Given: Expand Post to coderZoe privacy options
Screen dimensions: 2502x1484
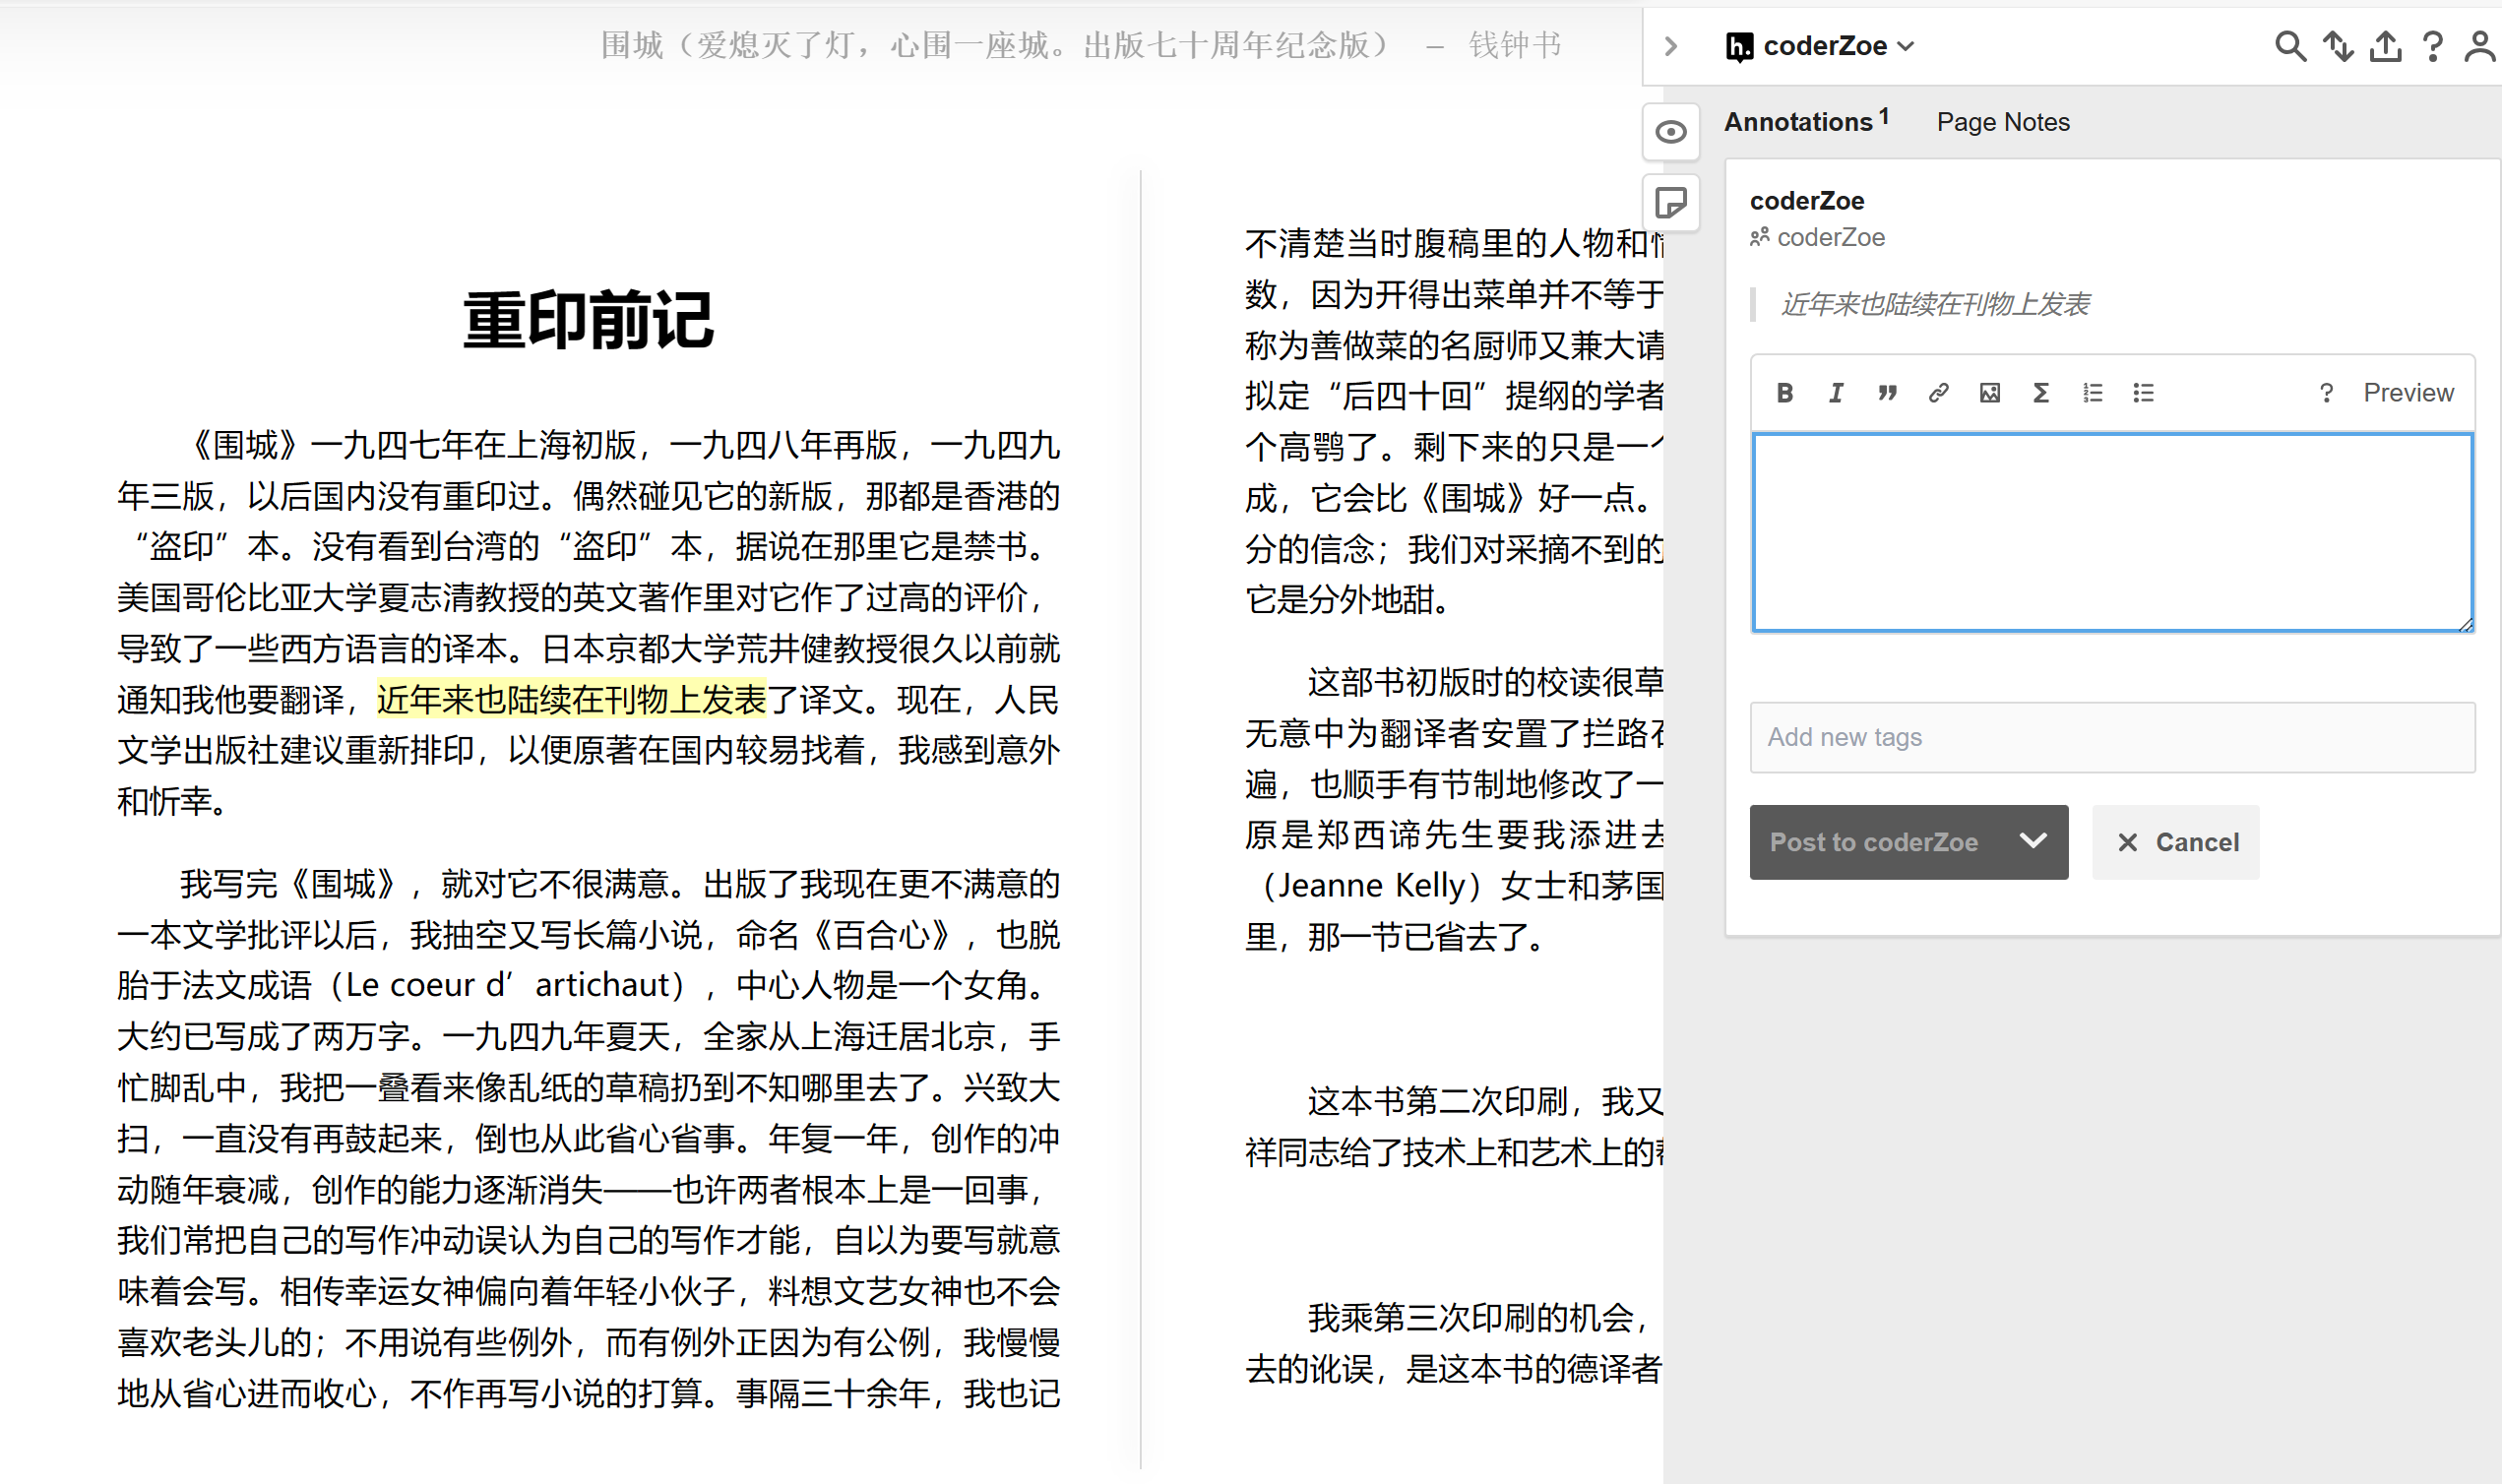Looking at the screenshot, I should tap(2033, 841).
